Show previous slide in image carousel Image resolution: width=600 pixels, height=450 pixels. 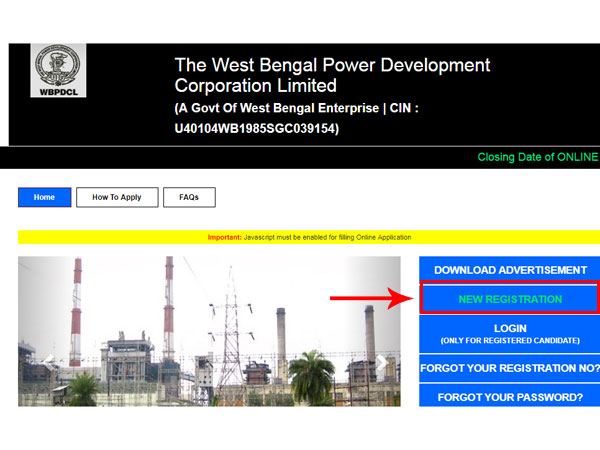click(x=48, y=362)
